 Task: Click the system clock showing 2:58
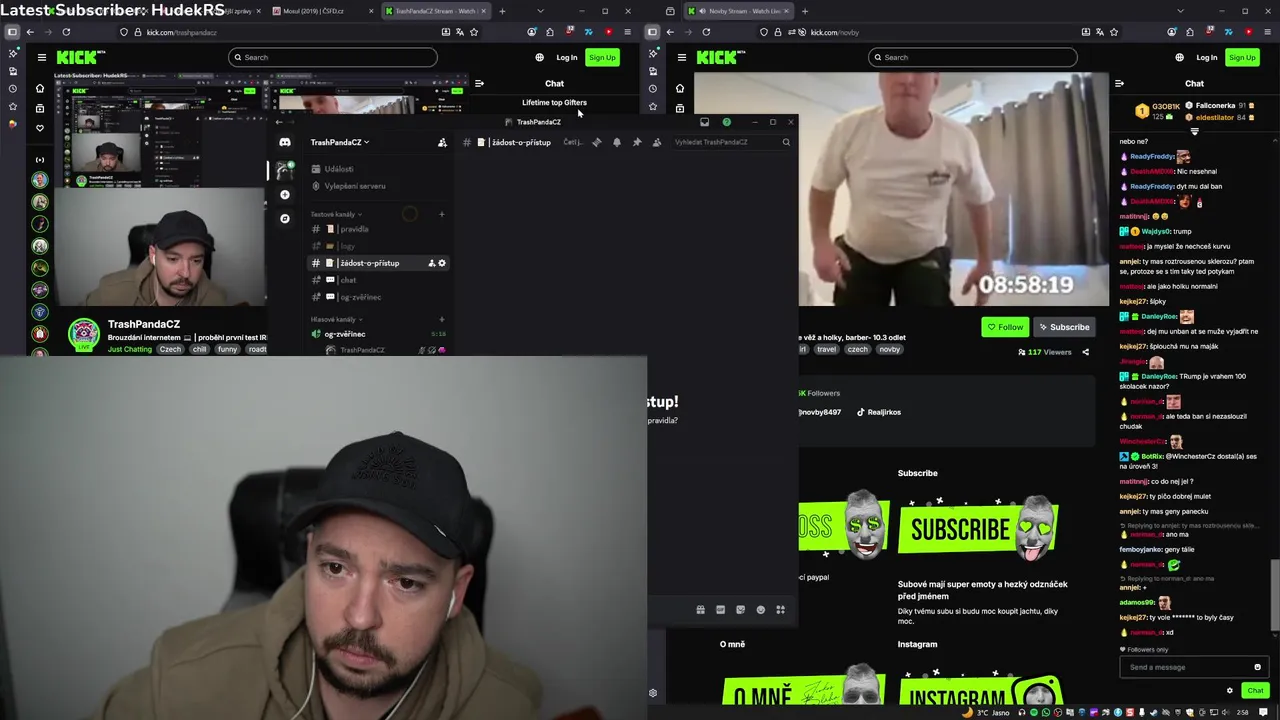click(x=1243, y=712)
